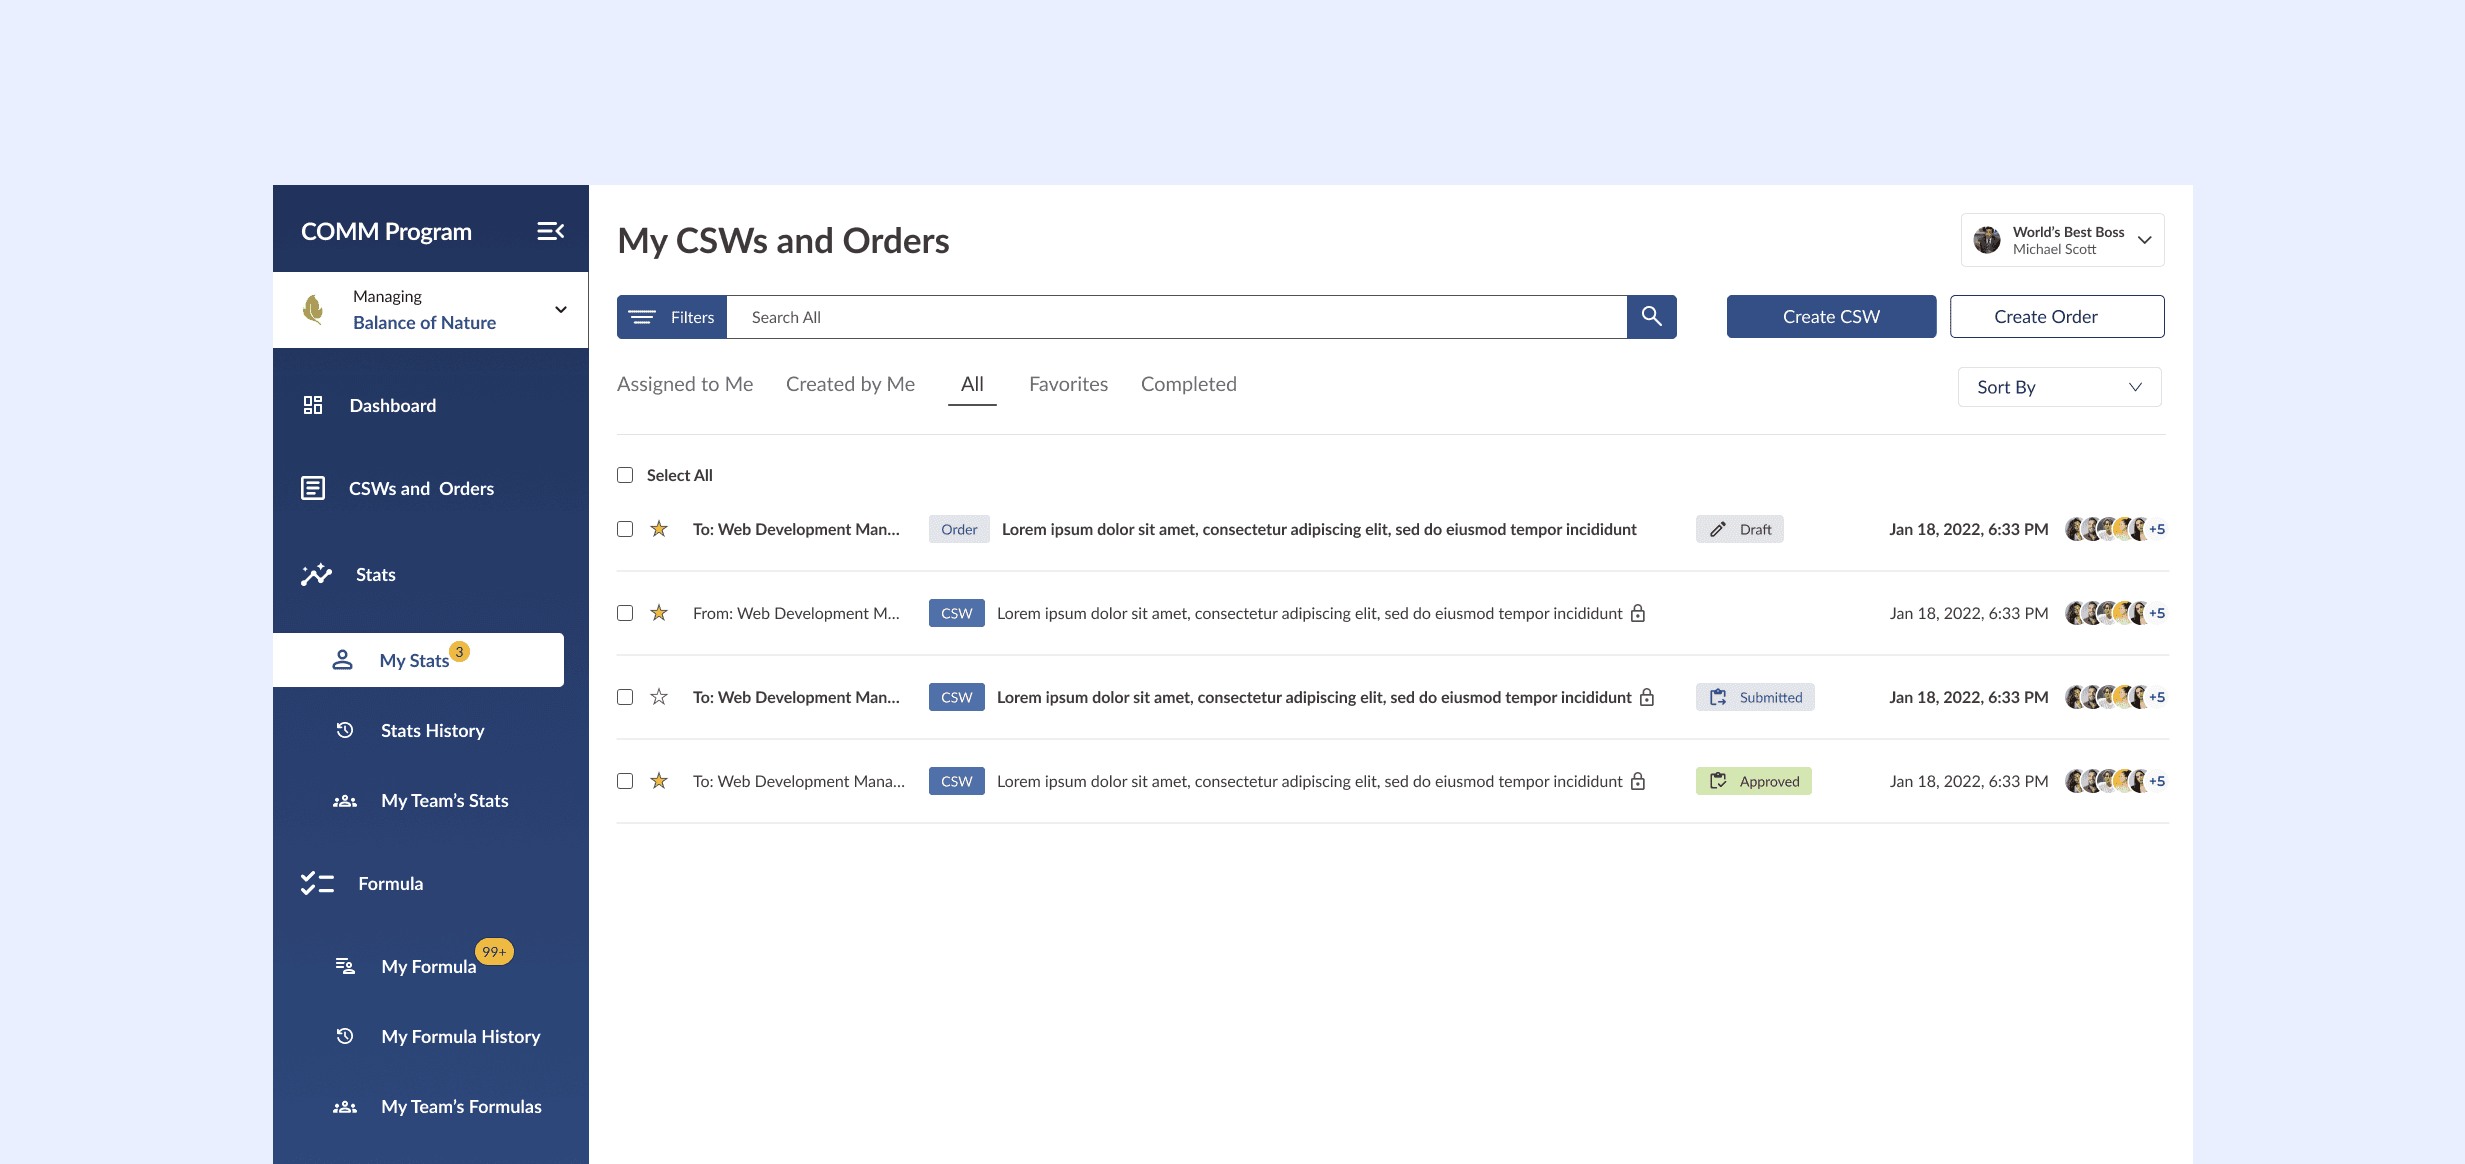Screen dimensions: 2465x1164
Task: Tick checkbox for Approved CSW row
Action: [x=625, y=781]
